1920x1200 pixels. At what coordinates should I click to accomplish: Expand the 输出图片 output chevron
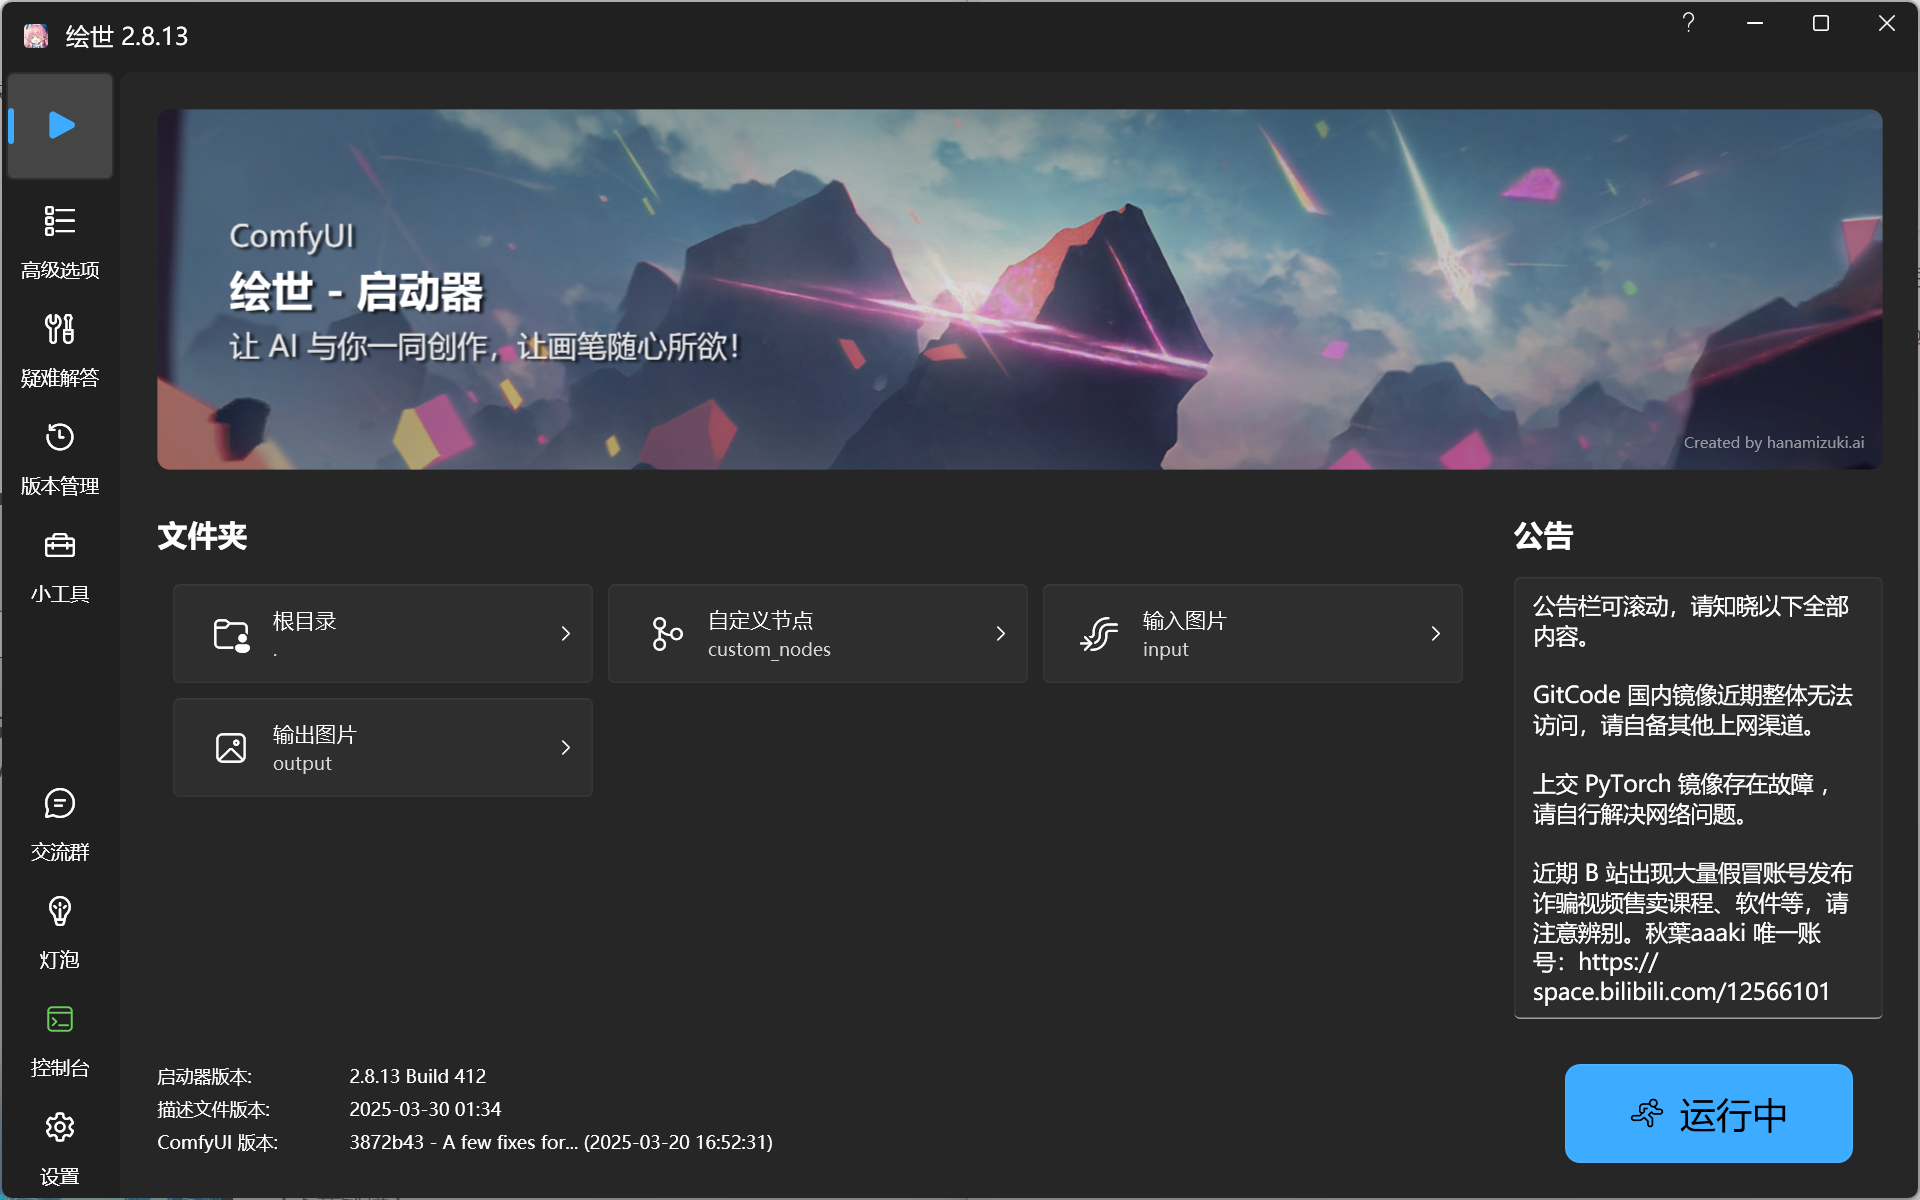pos(566,748)
